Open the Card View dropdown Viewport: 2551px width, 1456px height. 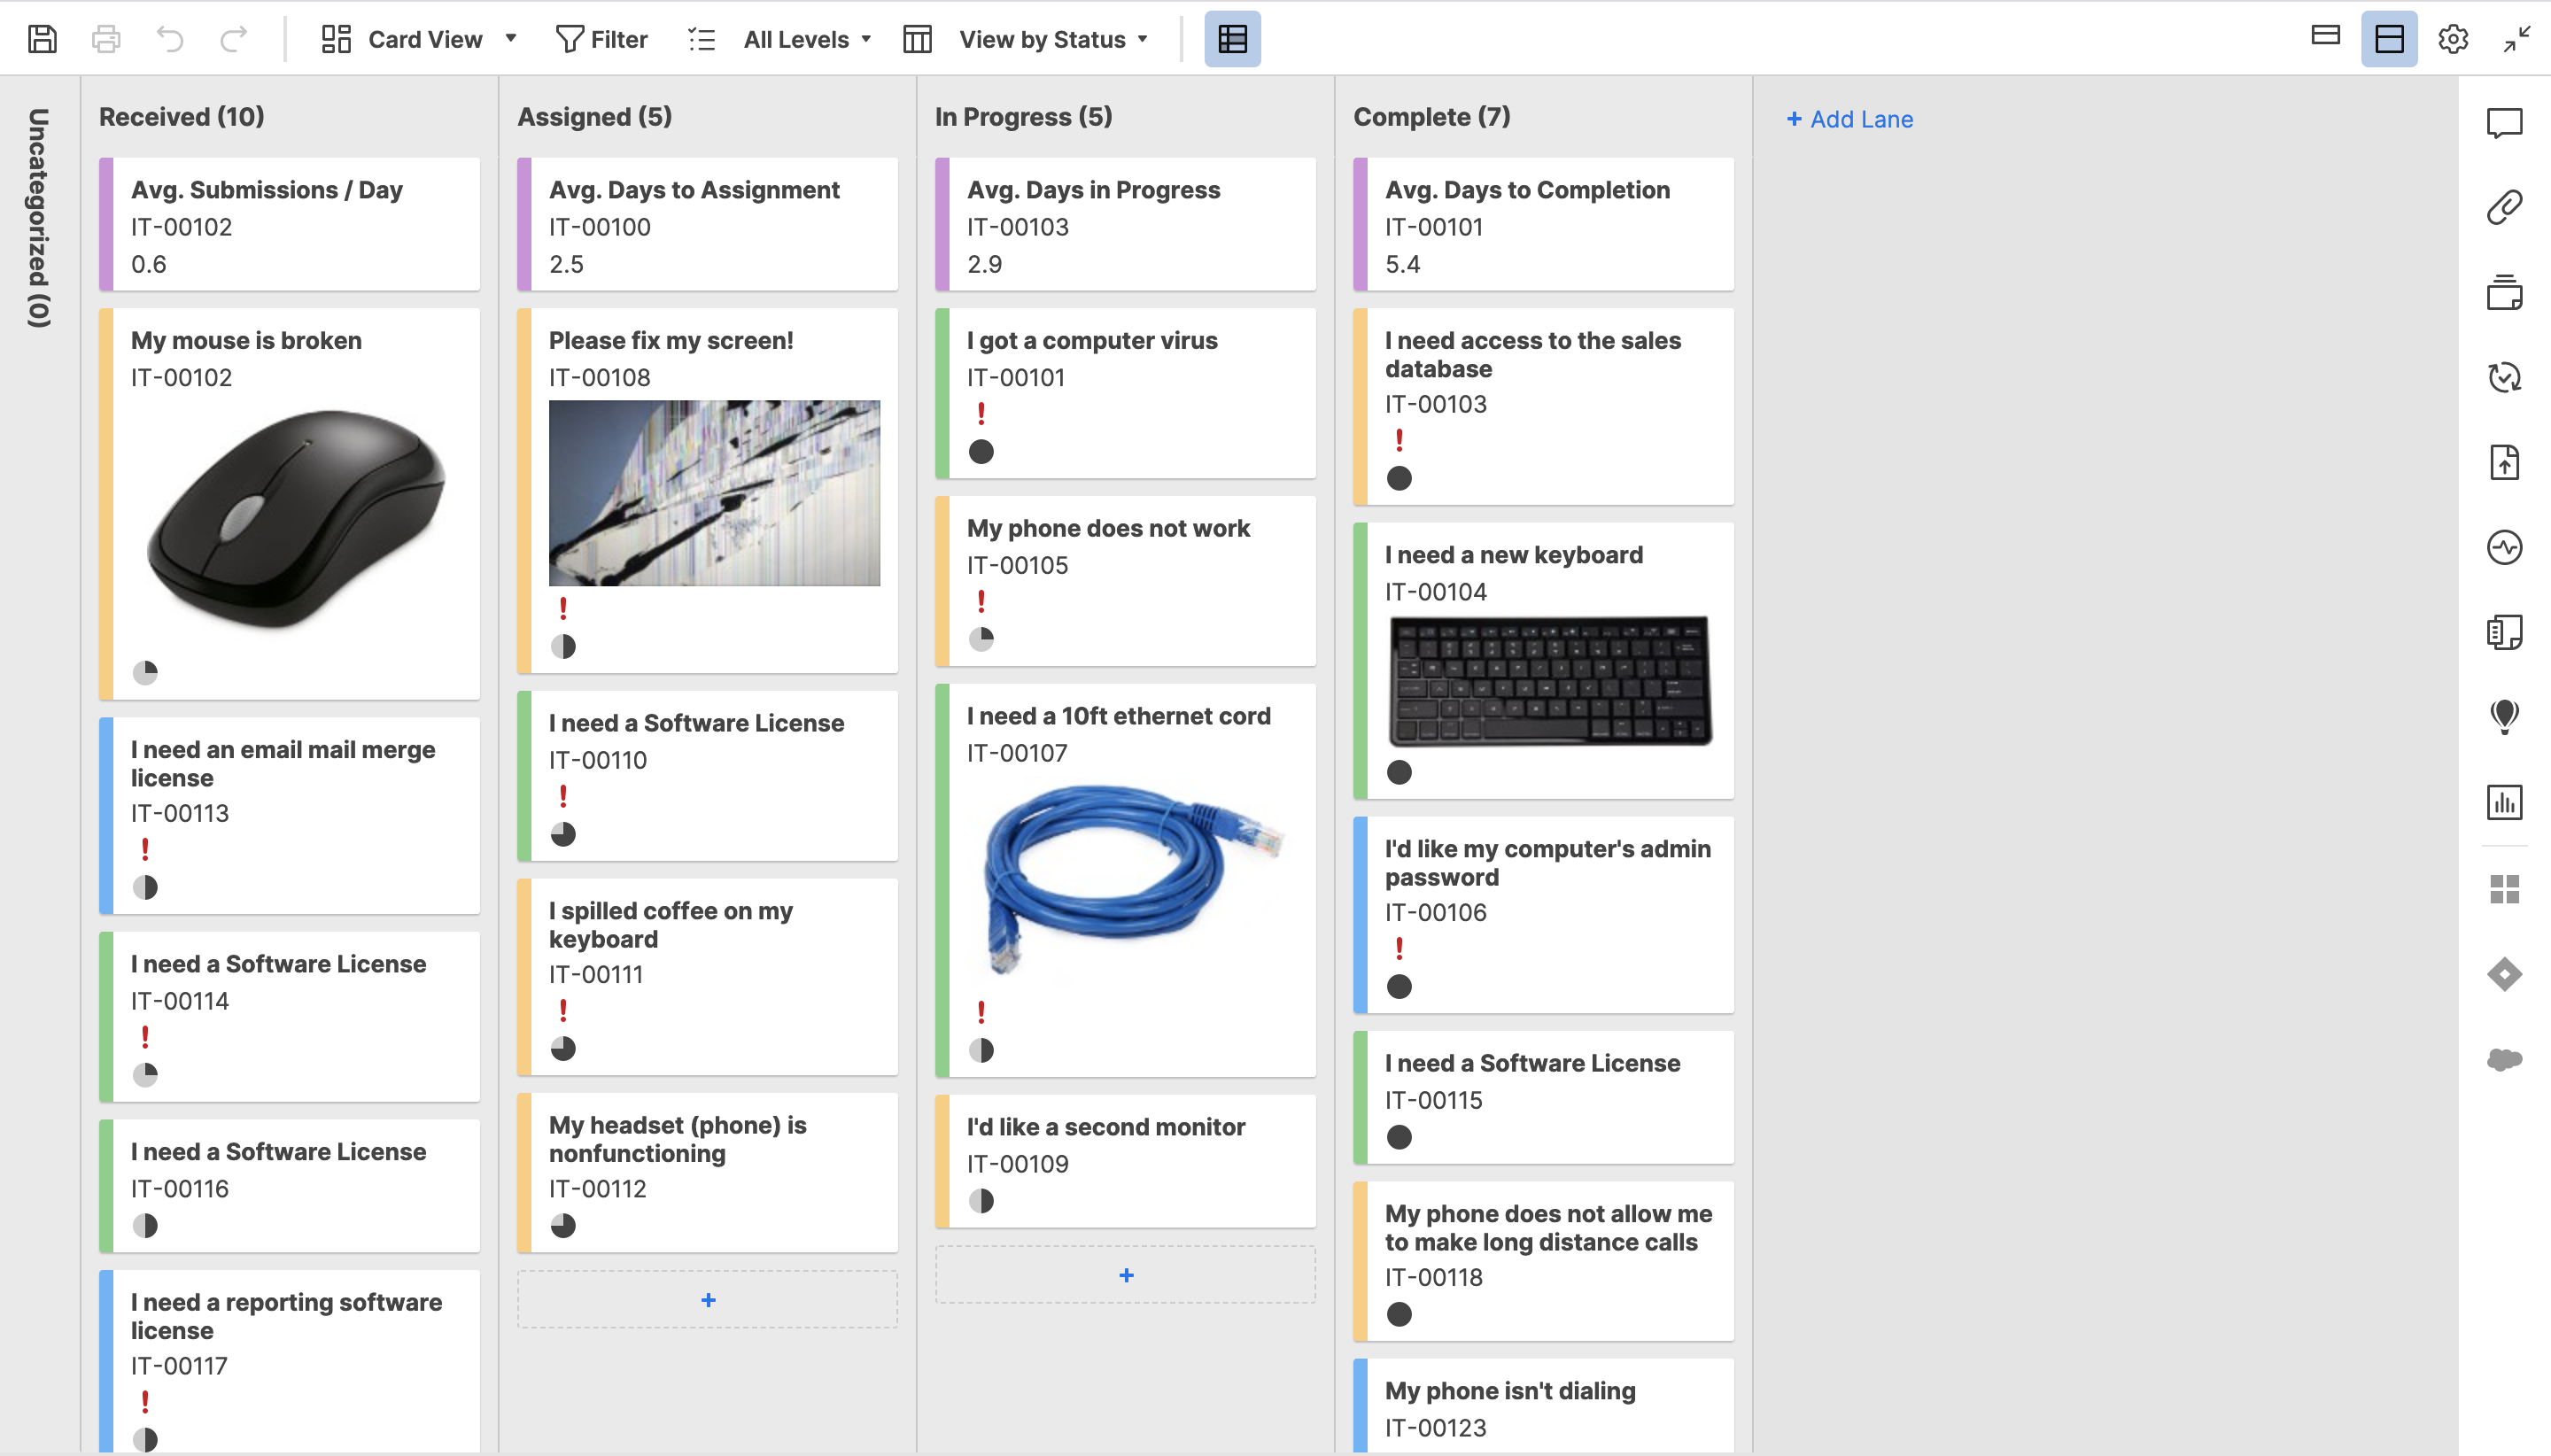point(419,39)
